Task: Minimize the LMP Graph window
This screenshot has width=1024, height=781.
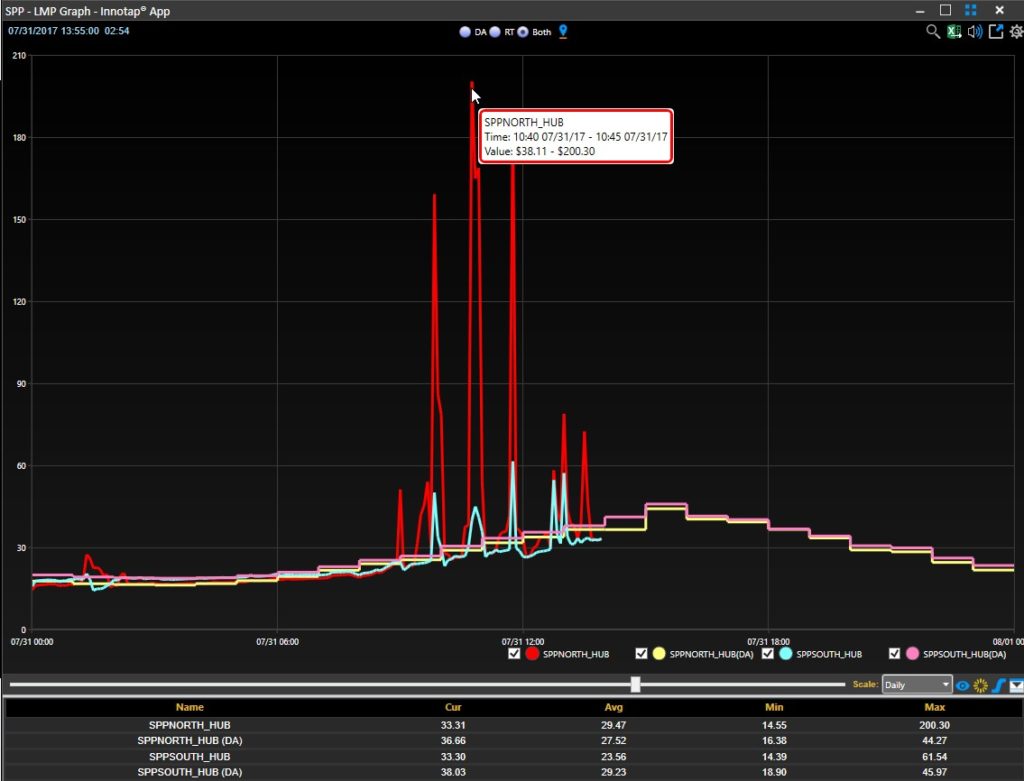Action: pyautogui.click(x=920, y=11)
